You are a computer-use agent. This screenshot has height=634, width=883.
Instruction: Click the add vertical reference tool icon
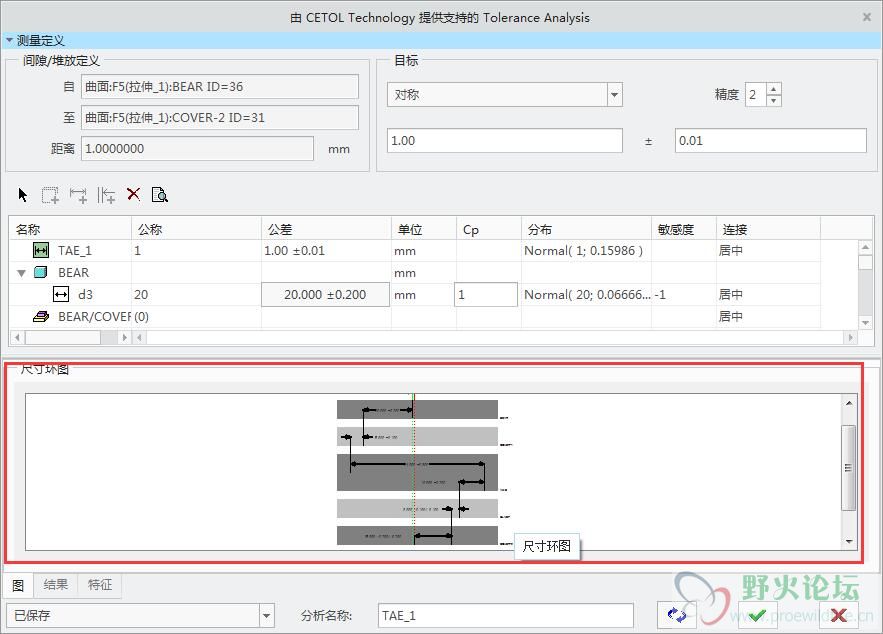pyautogui.click(x=106, y=195)
